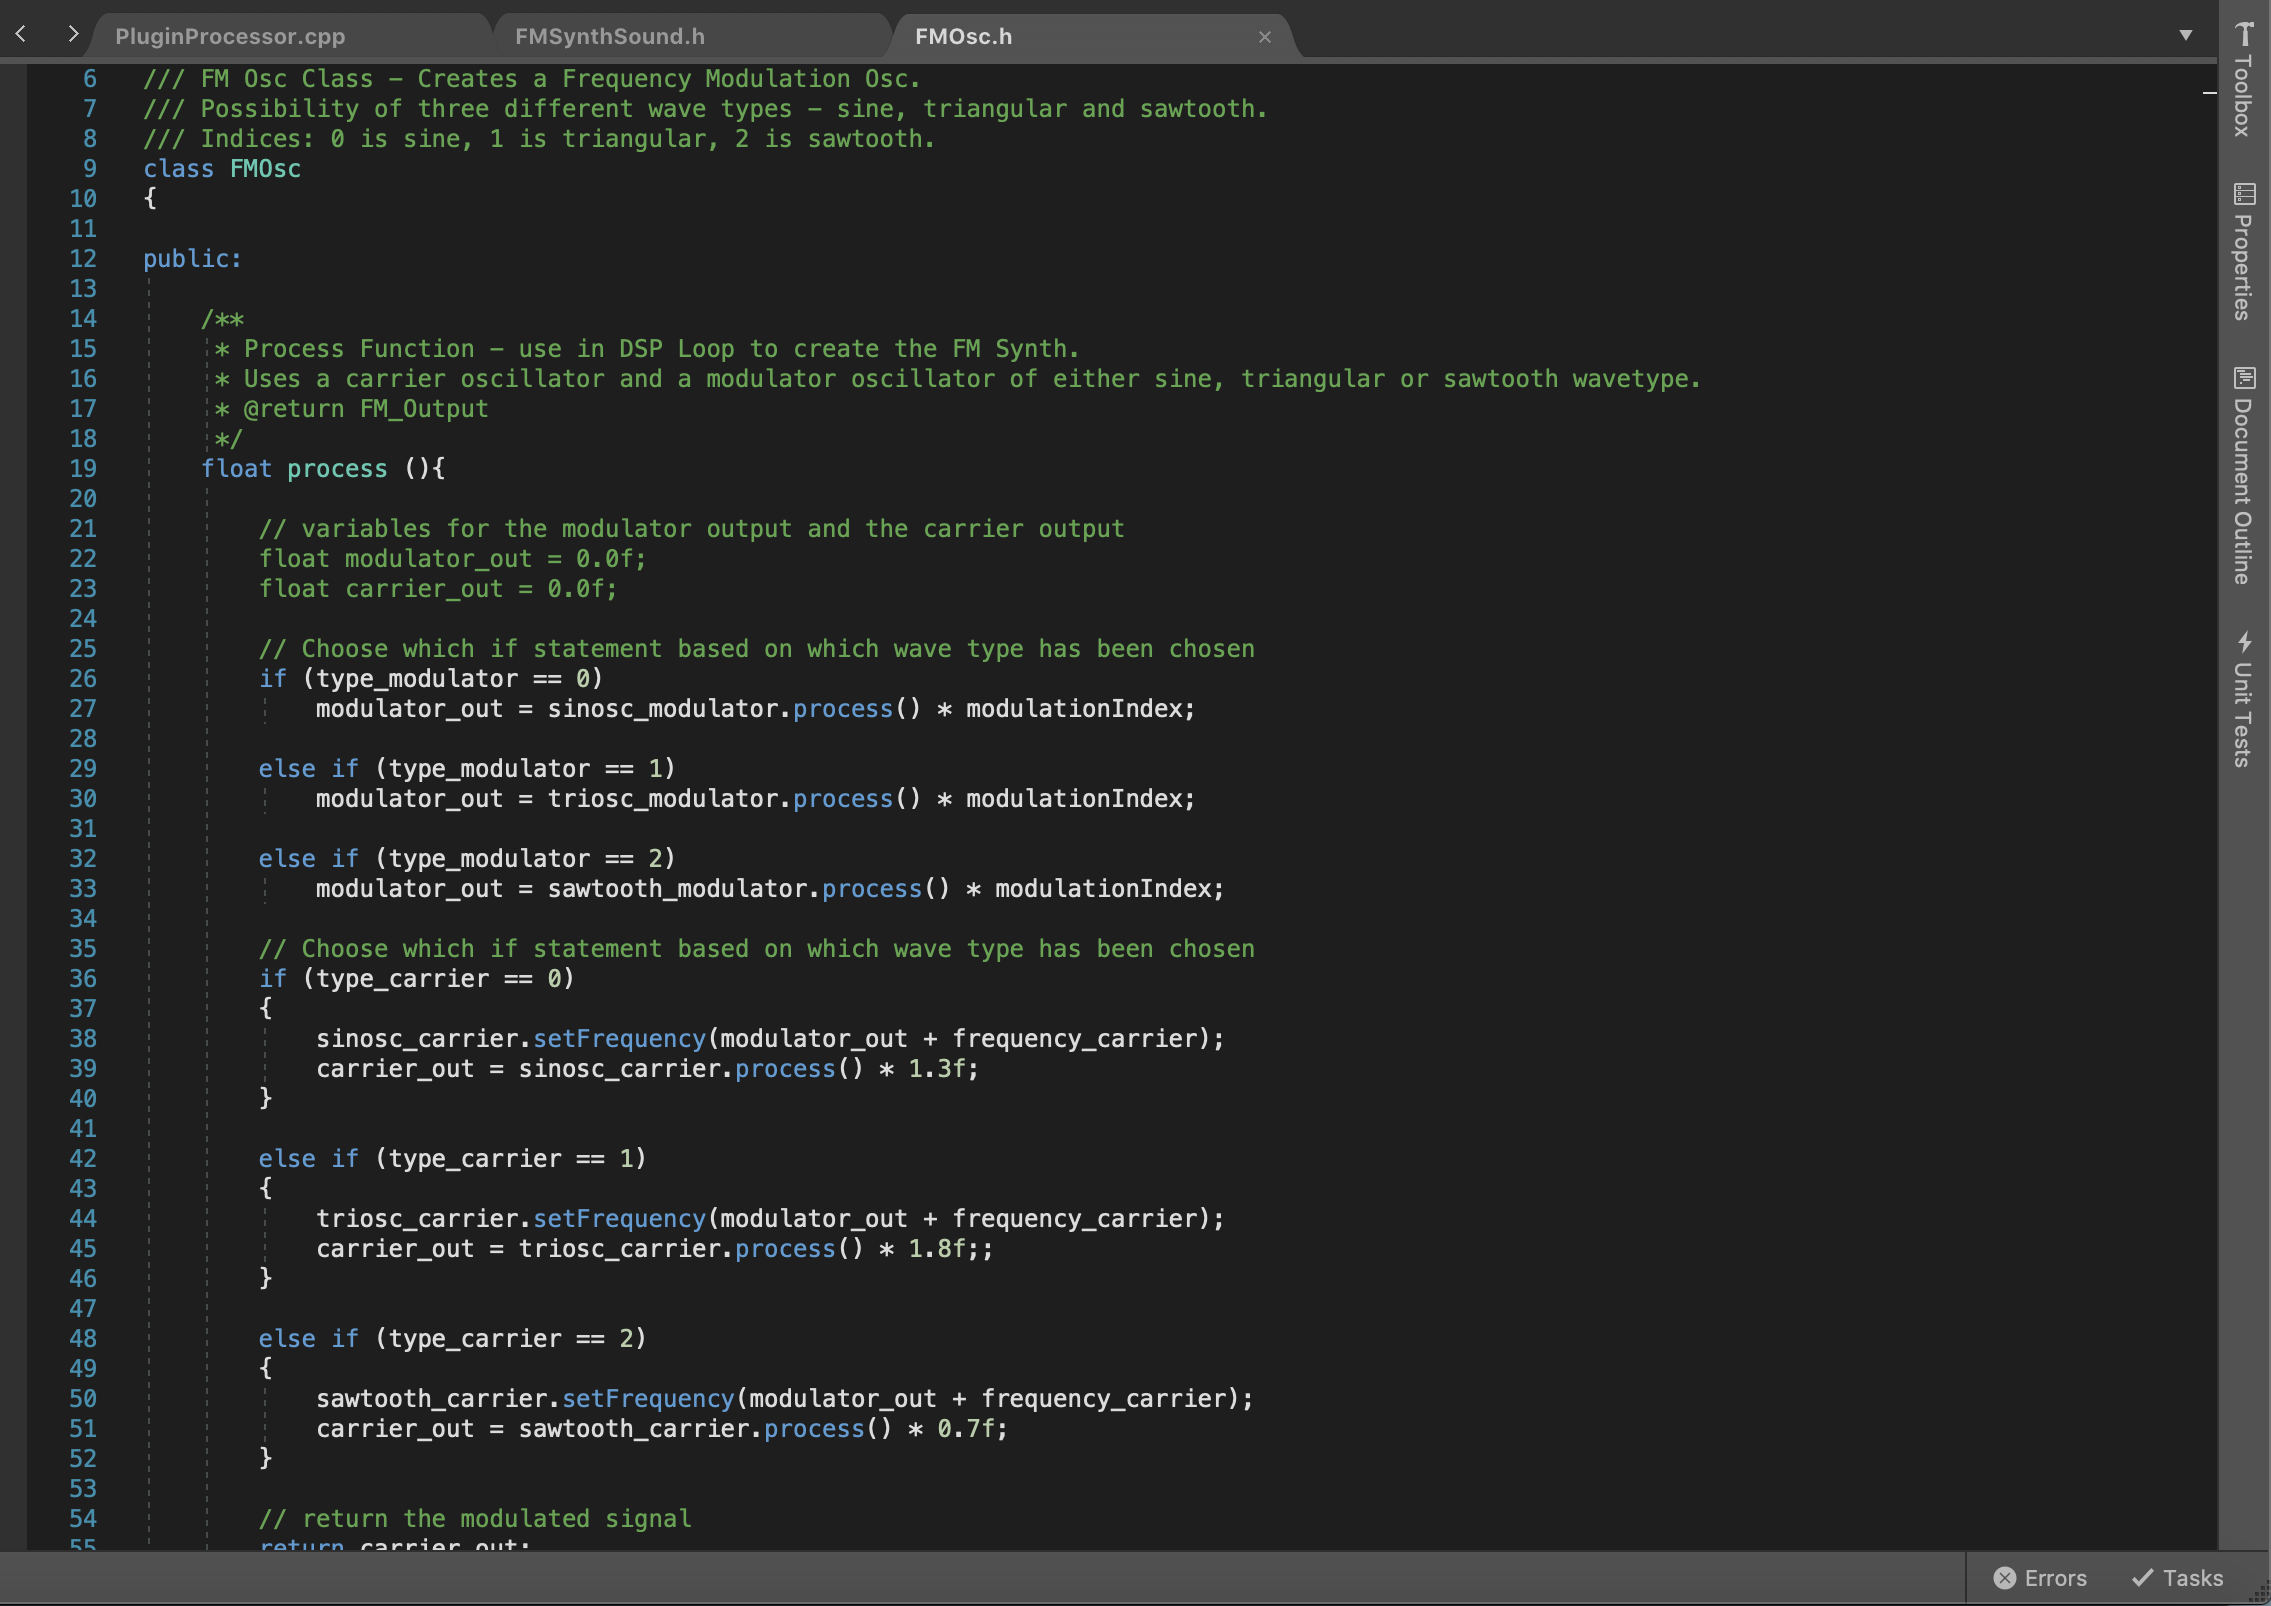This screenshot has width=2271, height=1606.
Task: Close the FMOsc.h tab
Action: tap(1265, 37)
